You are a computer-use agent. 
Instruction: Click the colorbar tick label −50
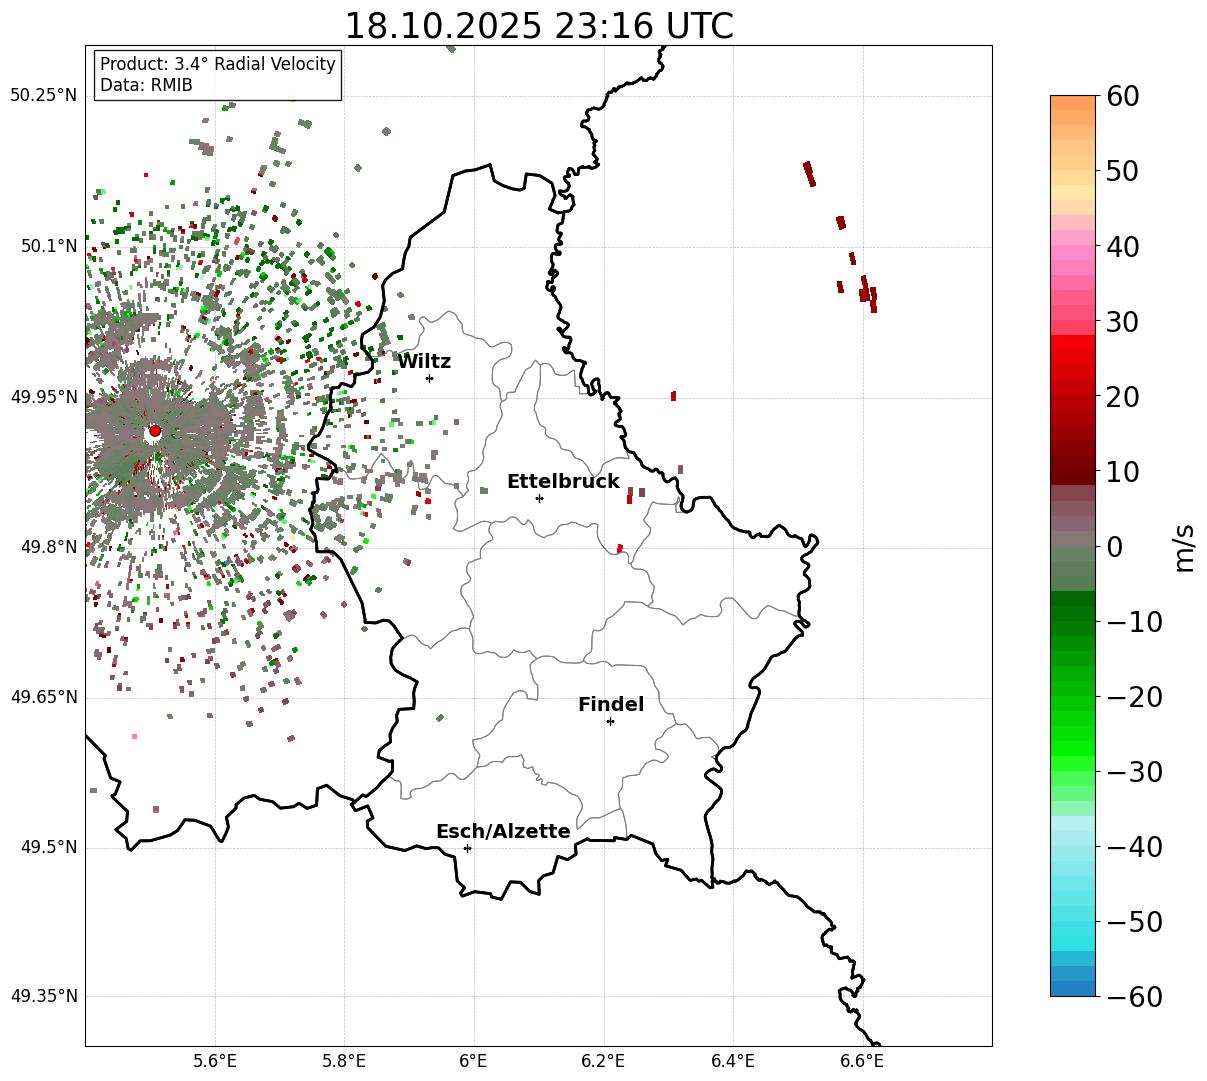pyautogui.click(x=1134, y=921)
